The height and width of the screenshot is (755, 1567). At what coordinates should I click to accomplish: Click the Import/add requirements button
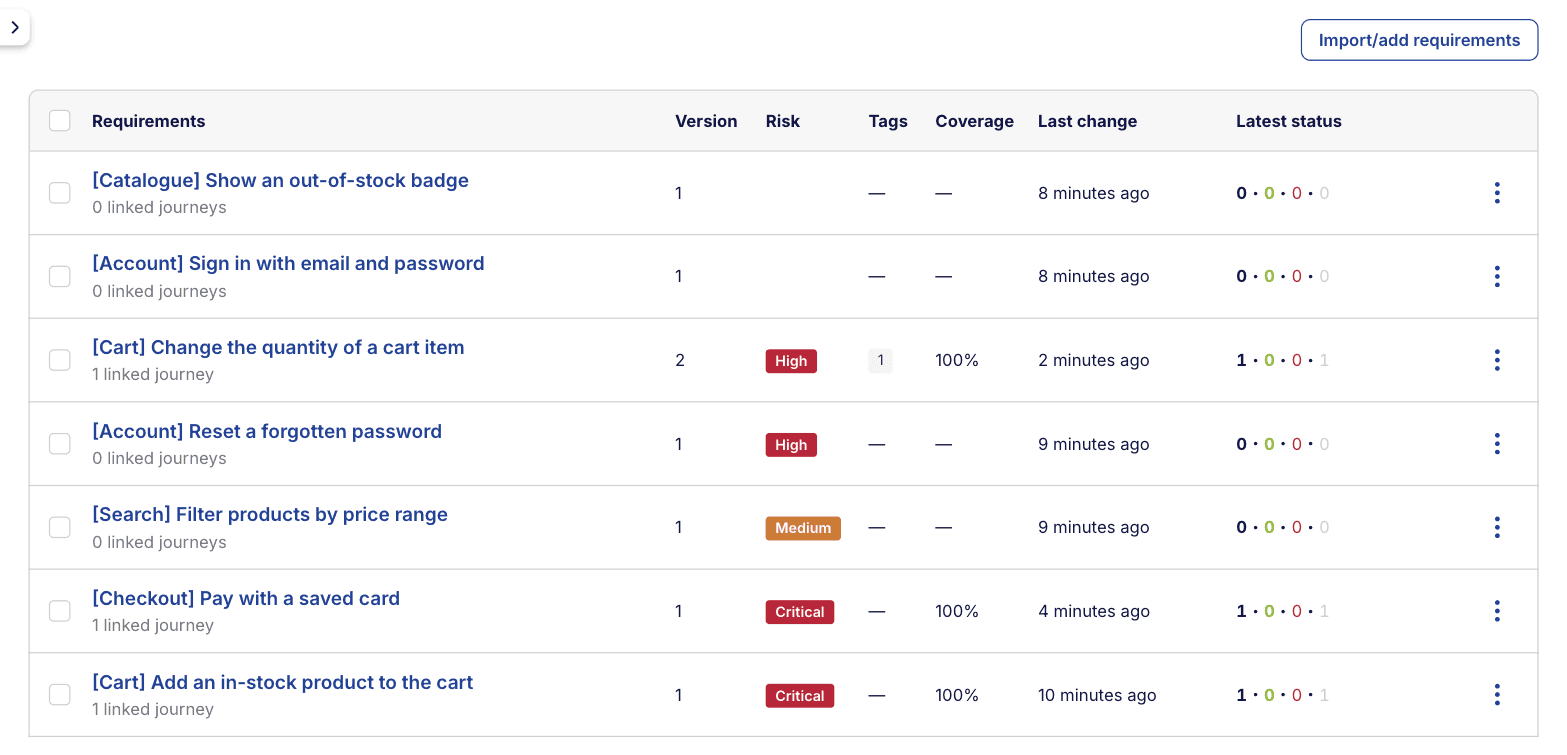coord(1419,40)
